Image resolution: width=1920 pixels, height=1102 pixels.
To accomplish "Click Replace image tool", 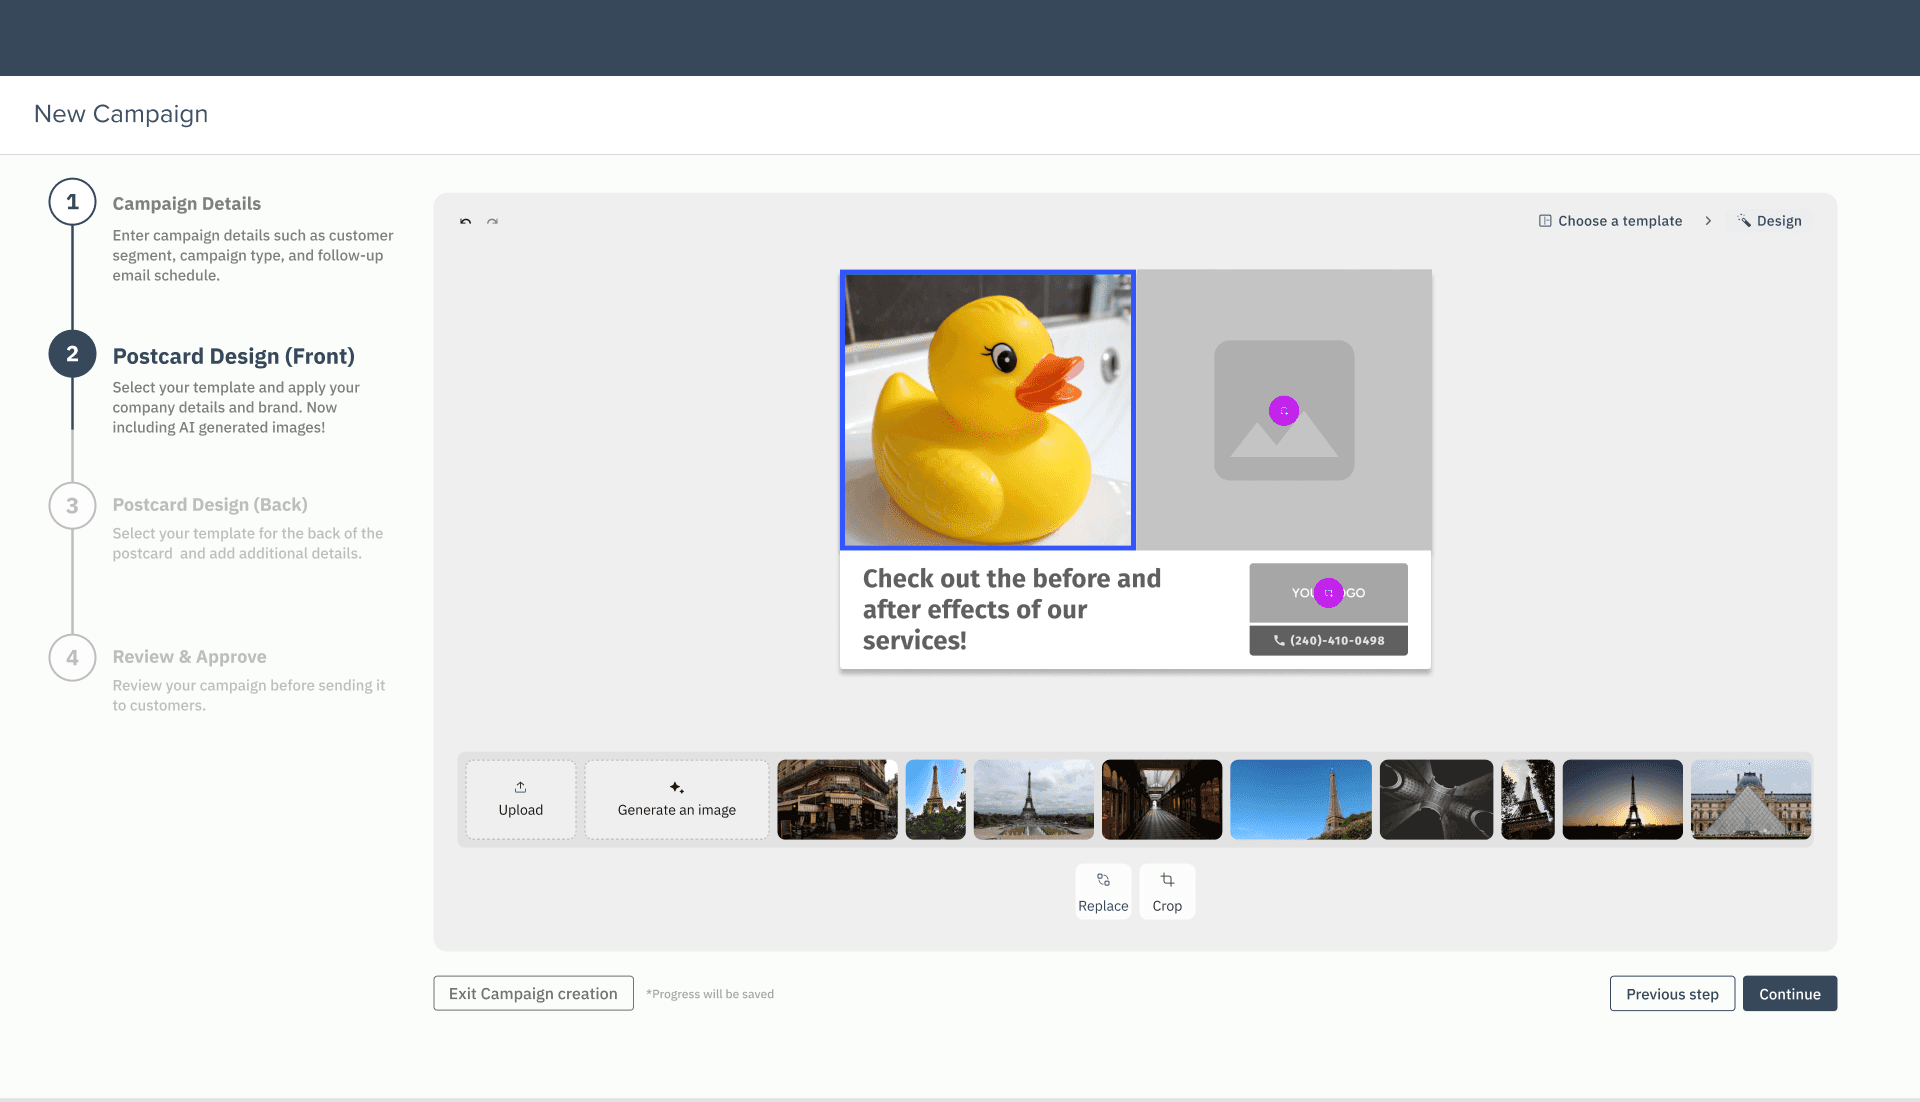I will pos(1103,891).
